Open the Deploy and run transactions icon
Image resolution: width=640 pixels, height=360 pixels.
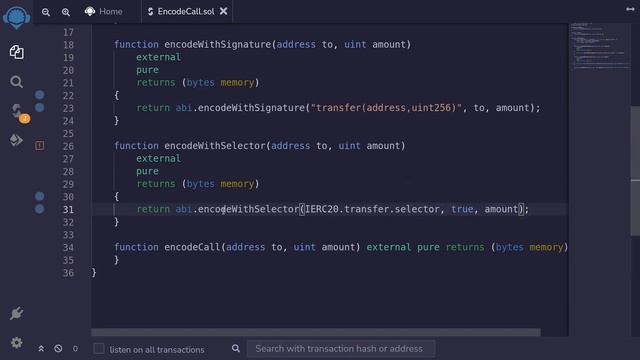[x=16, y=140]
